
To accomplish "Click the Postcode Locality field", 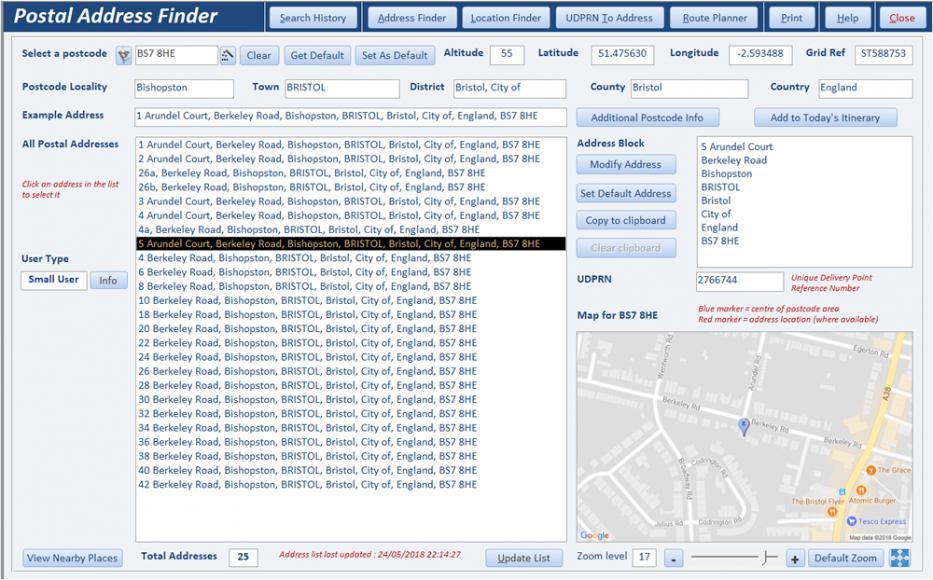I will click(184, 88).
